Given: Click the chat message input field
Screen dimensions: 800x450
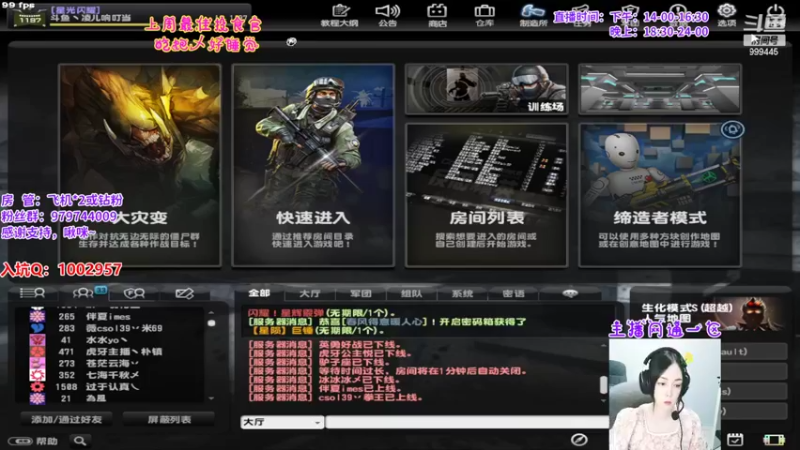Looking at the screenshot, I should (467, 422).
